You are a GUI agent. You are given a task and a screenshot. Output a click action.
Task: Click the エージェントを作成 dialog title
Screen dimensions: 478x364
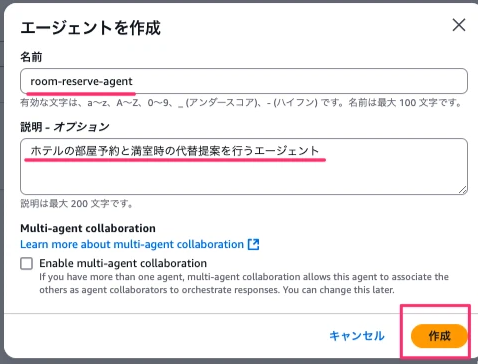tap(91, 28)
